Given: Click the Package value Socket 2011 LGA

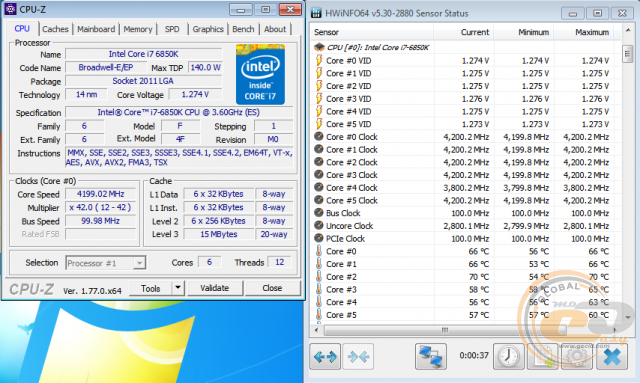Looking at the screenshot, I should click(143, 81).
